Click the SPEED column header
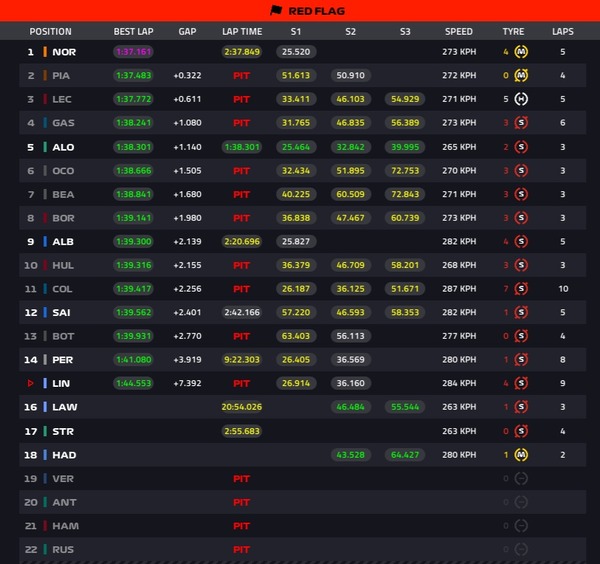 [459, 32]
